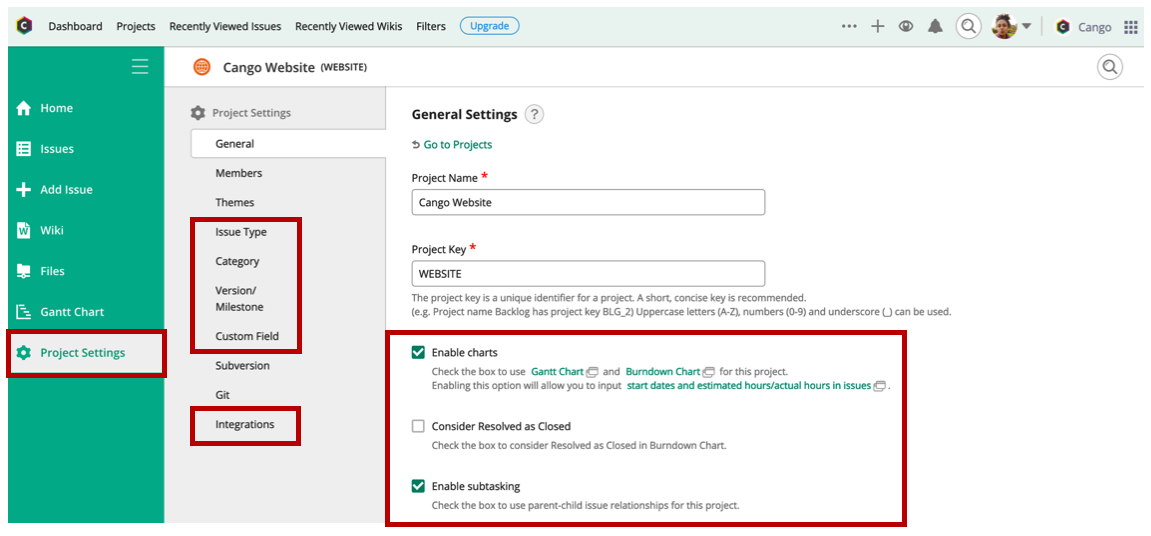Click the Cango Website project globe icon
This screenshot has height=536, width=1151.
[202, 67]
